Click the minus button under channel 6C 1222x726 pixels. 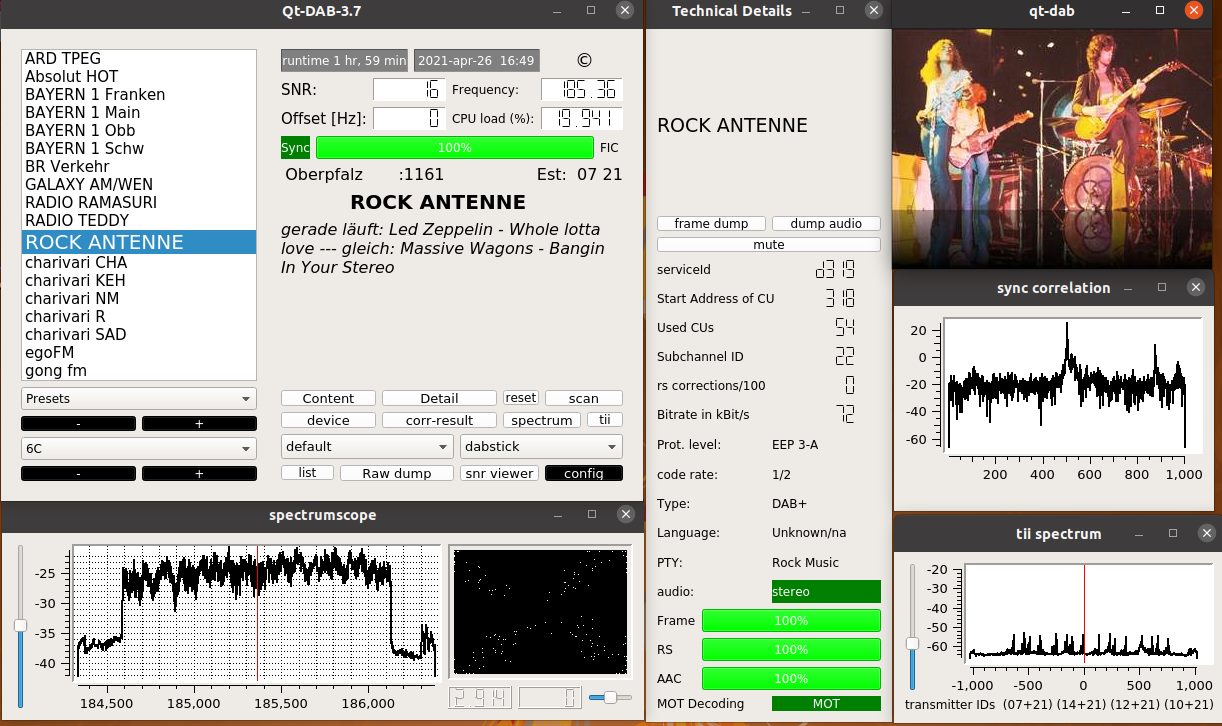coord(78,473)
